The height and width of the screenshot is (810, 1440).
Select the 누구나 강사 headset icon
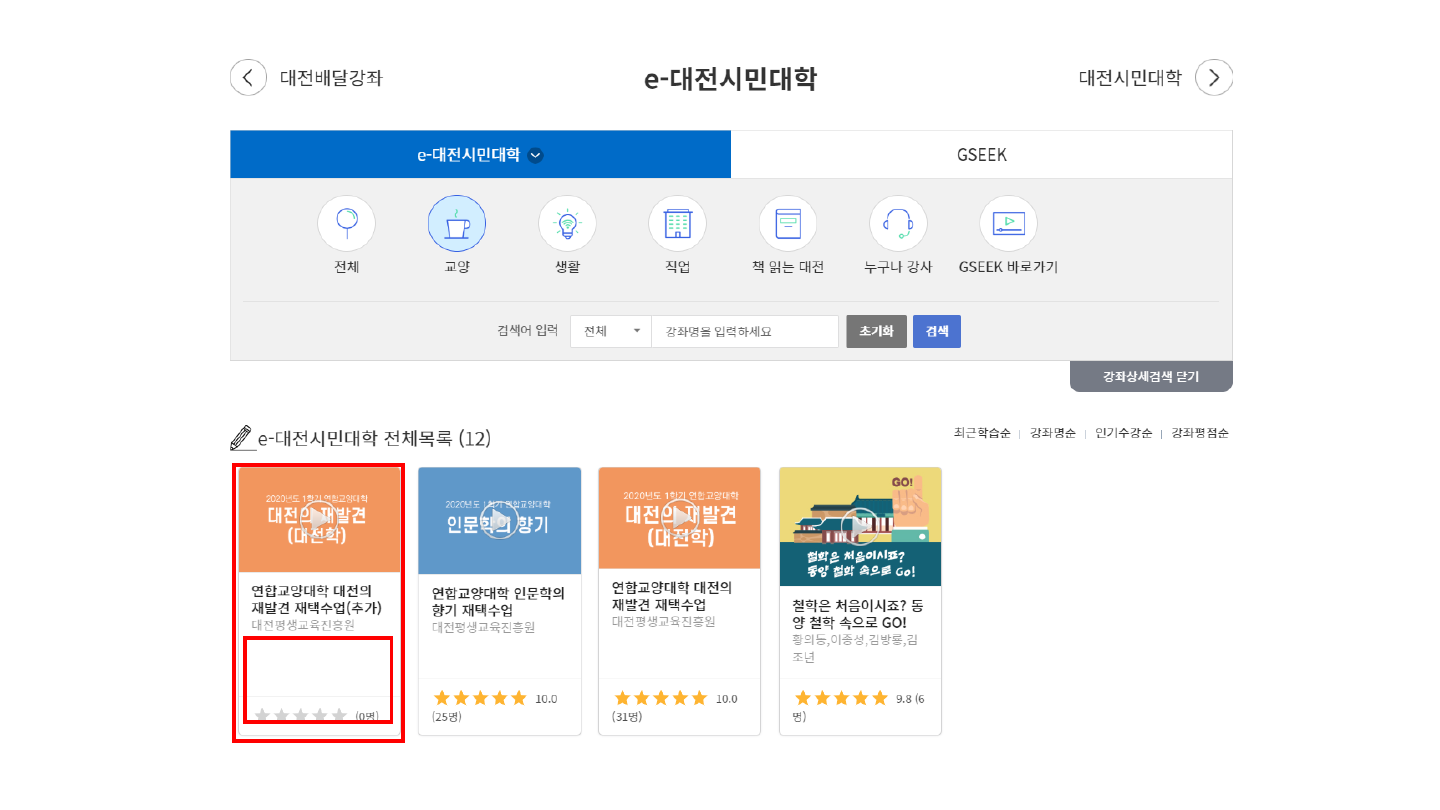(898, 224)
